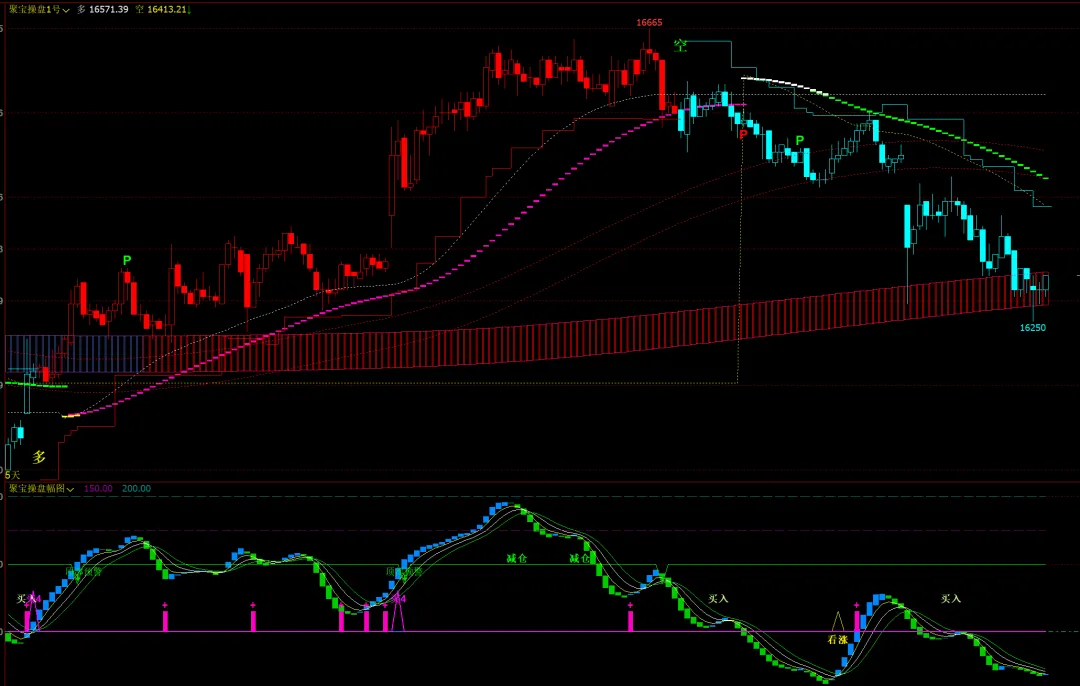Click the 16250 low price label
The height and width of the screenshot is (686, 1080).
(x=1032, y=328)
